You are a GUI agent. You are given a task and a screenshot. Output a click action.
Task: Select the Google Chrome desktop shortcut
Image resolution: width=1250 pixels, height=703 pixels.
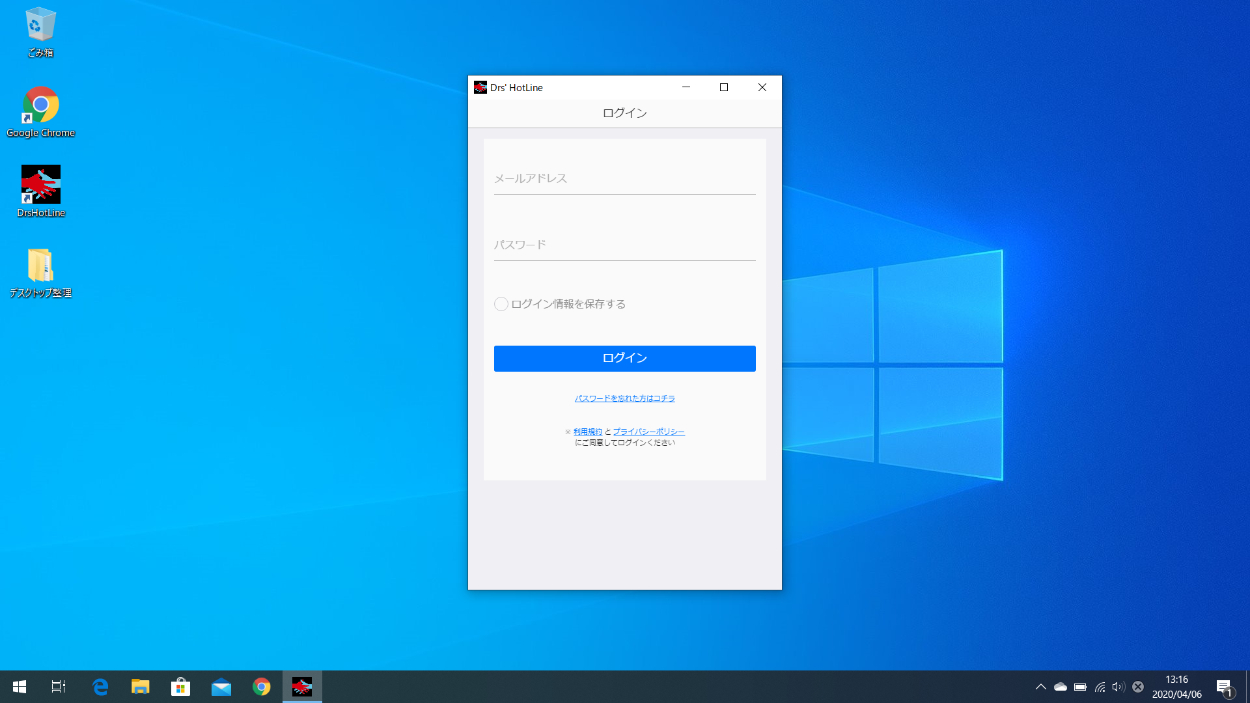click(x=41, y=106)
